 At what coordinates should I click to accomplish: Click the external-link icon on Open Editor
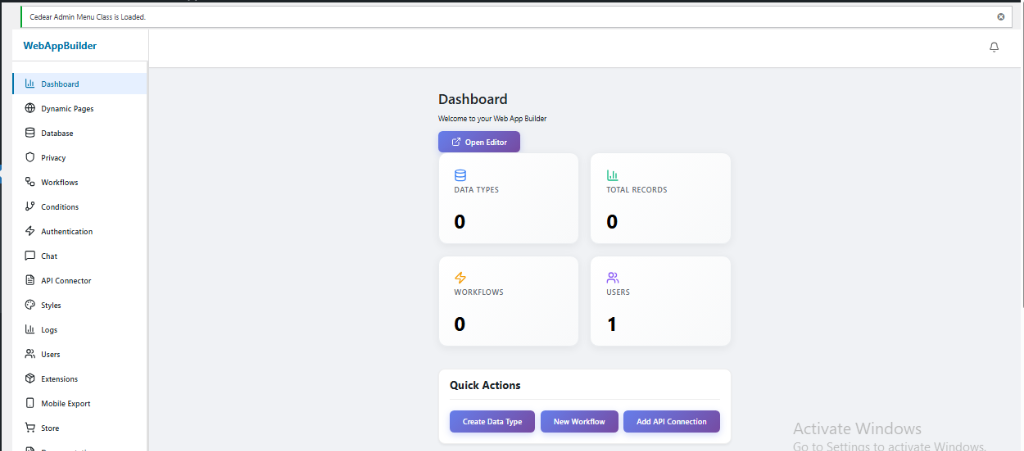(456, 142)
